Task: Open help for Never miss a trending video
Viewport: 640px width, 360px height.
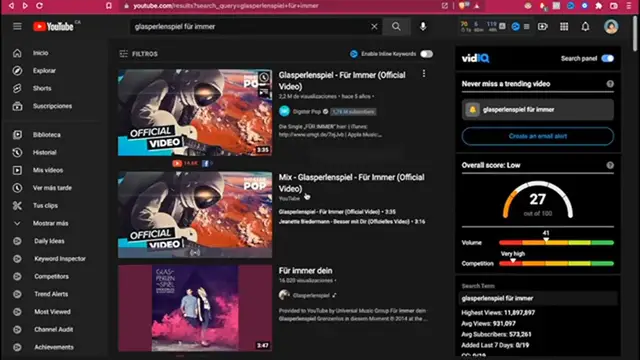Action: pyautogui.click(x=610, y=84)
